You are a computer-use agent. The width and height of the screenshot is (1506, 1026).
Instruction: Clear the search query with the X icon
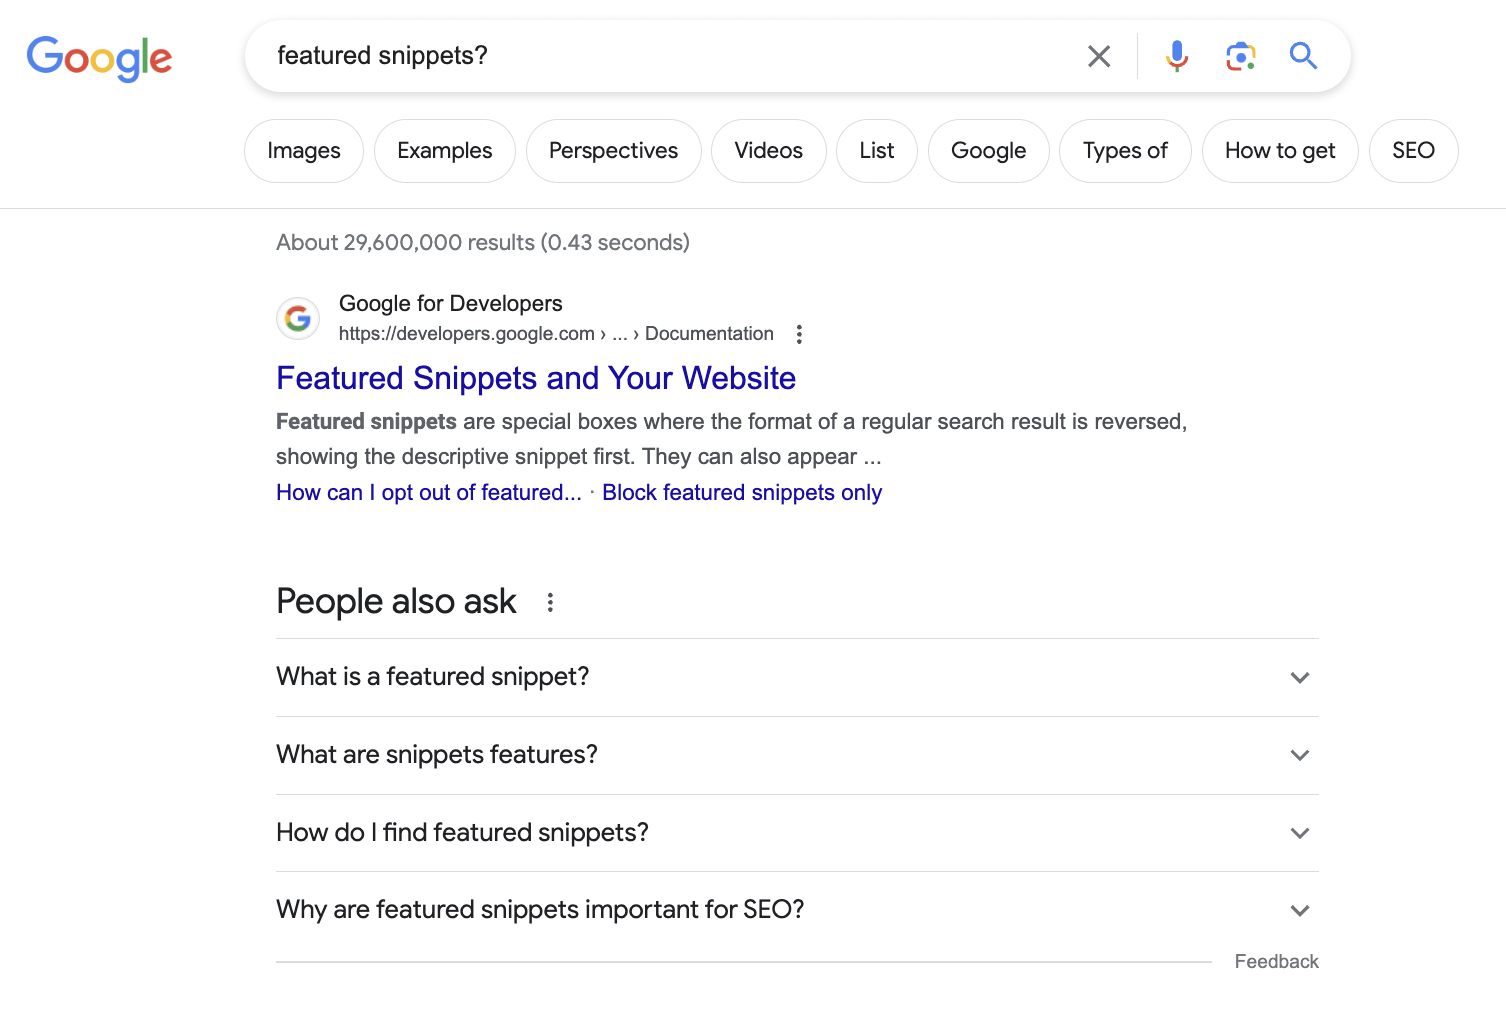click(x=1099, y=56)
